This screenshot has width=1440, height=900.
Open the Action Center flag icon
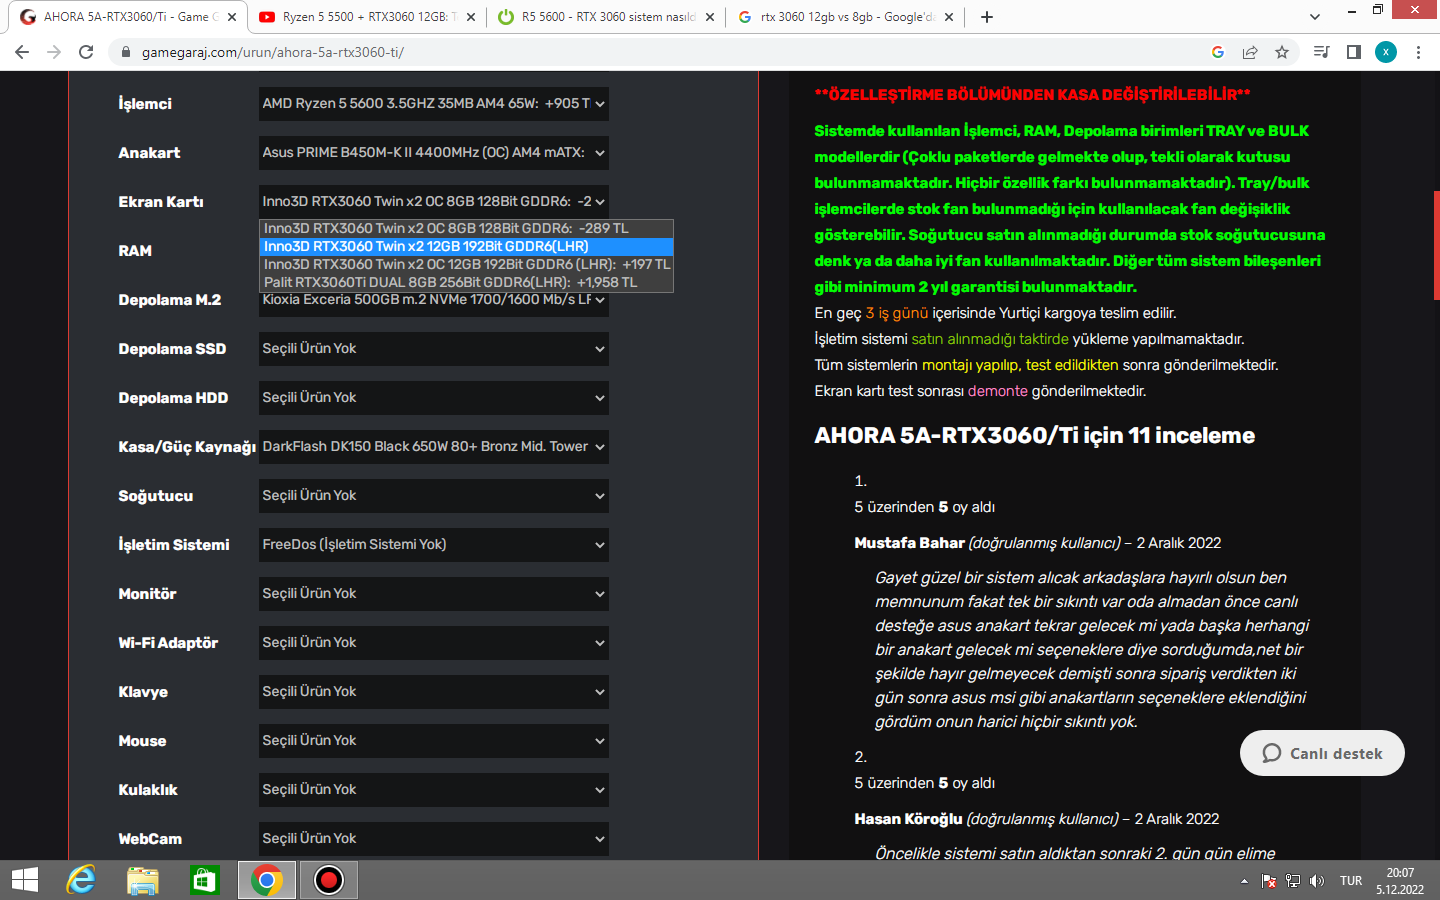pyautogui.click(x=1269, y=881)
